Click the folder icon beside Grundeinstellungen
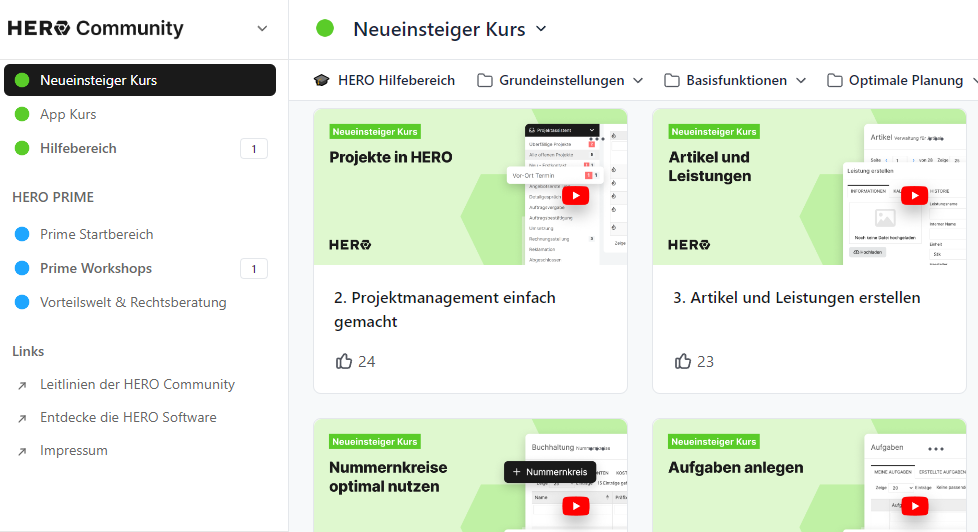The image size is (978, 532). [x=485, y=80]
